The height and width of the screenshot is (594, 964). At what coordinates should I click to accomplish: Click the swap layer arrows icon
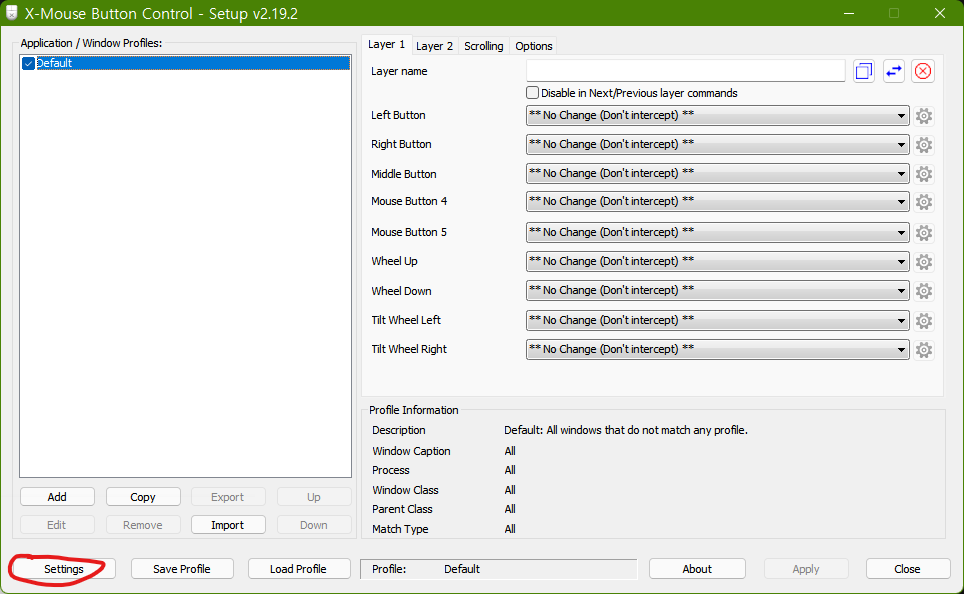point(893,71)
